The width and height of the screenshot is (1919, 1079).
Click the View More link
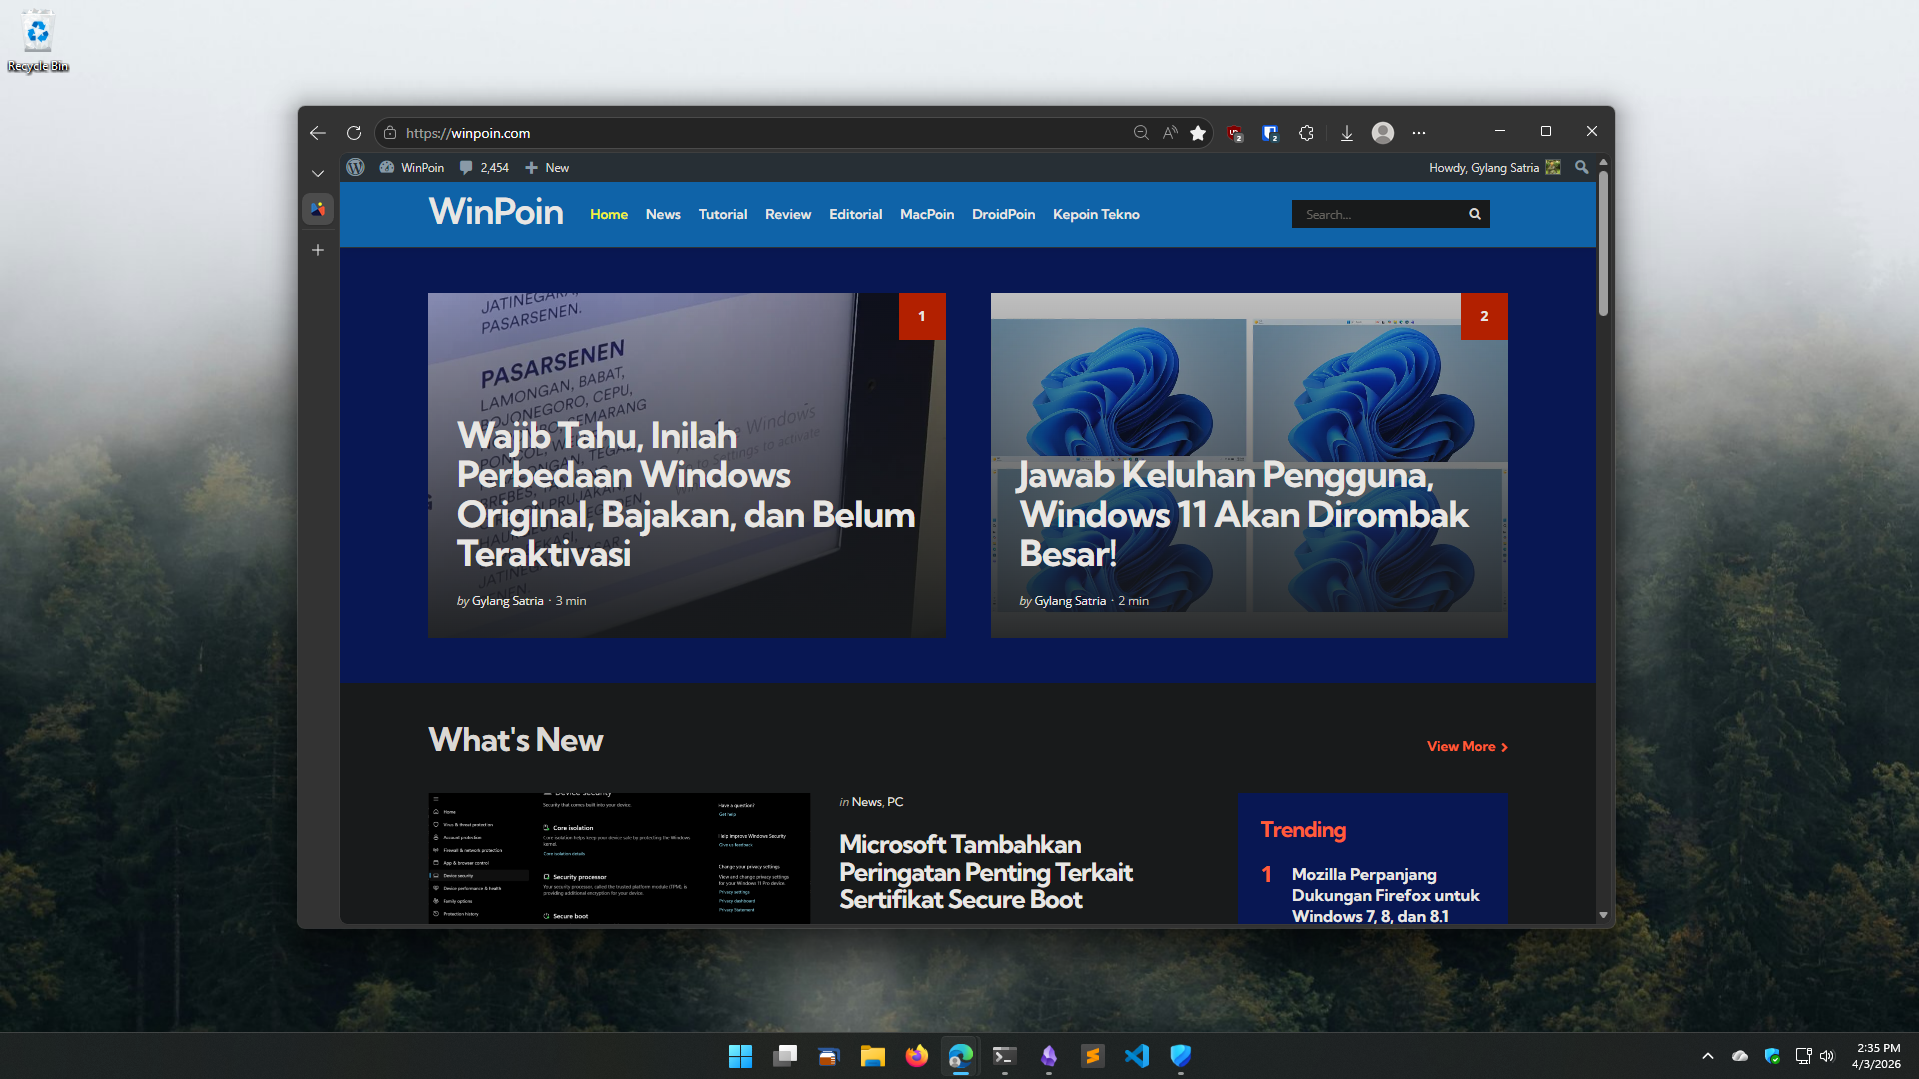point(1466,746)
